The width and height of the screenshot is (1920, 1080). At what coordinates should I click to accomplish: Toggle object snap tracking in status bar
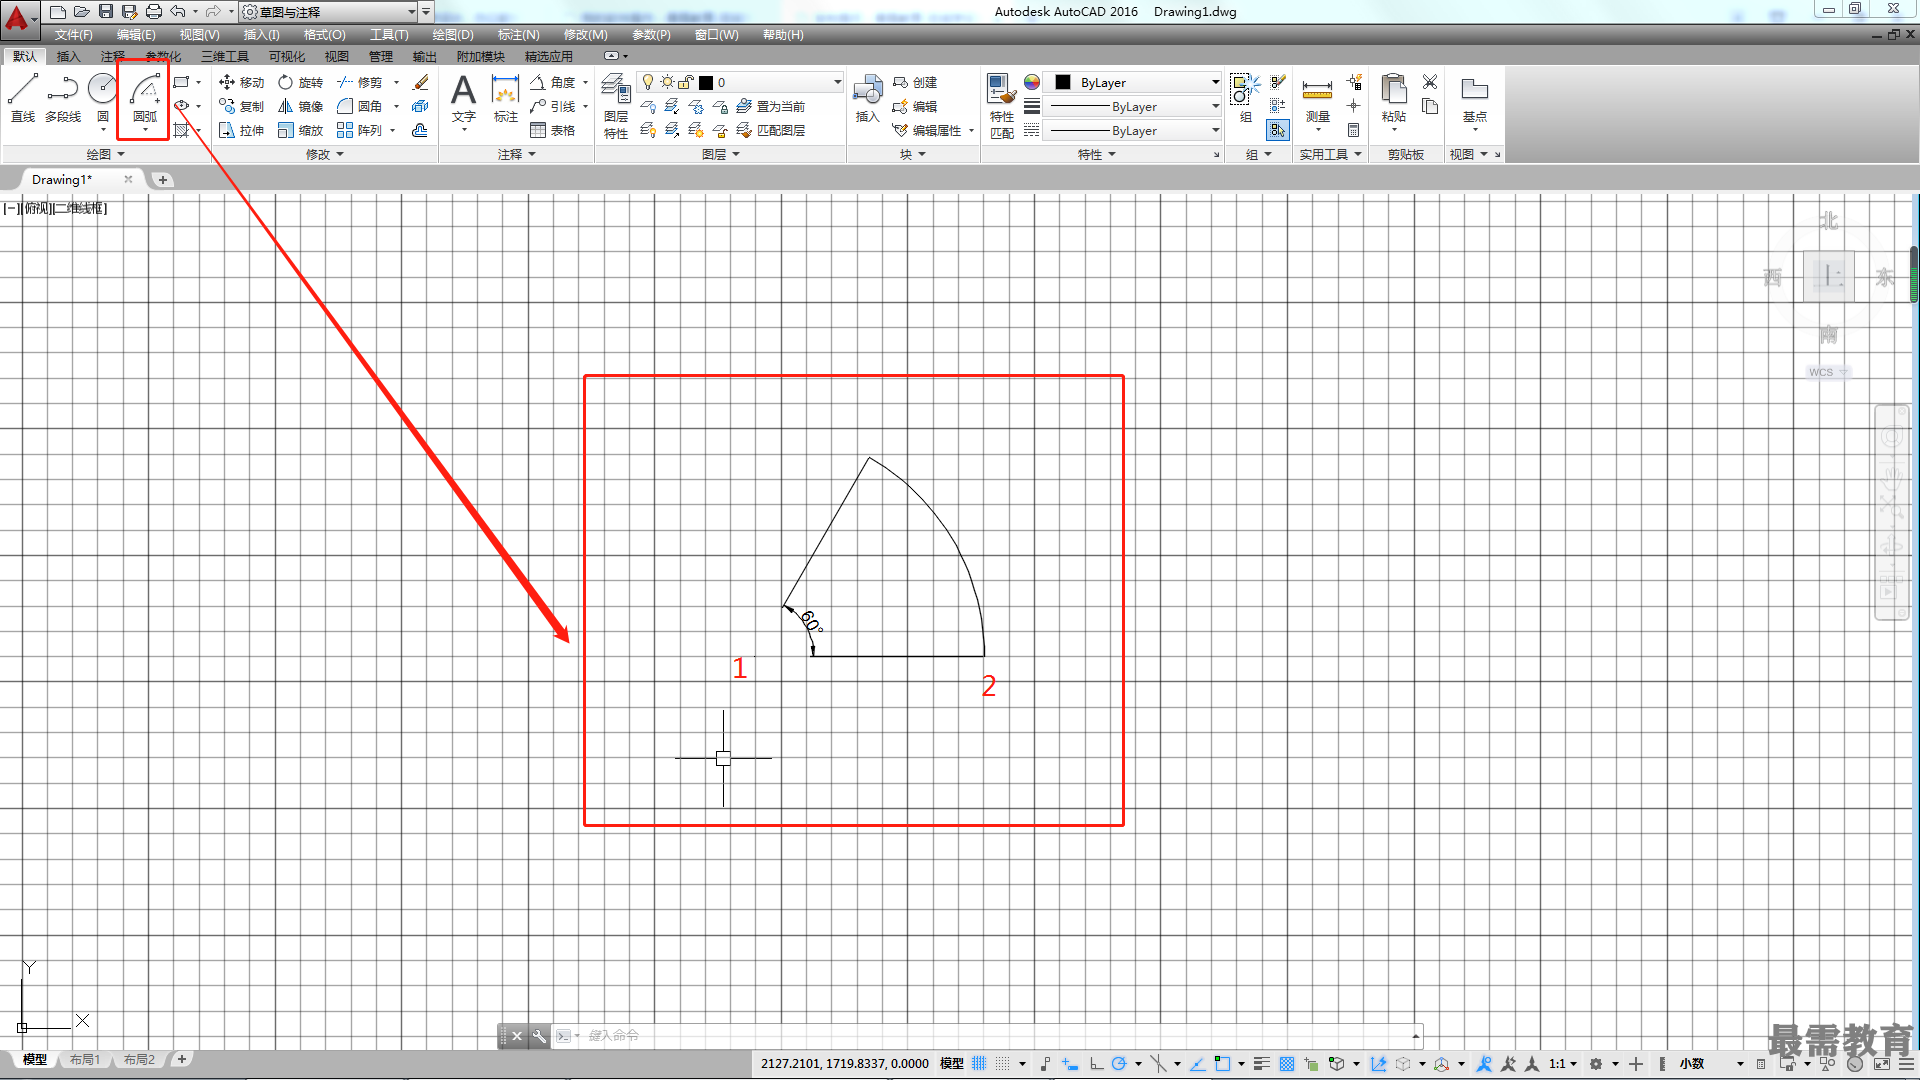[x=1197, y=1064]
